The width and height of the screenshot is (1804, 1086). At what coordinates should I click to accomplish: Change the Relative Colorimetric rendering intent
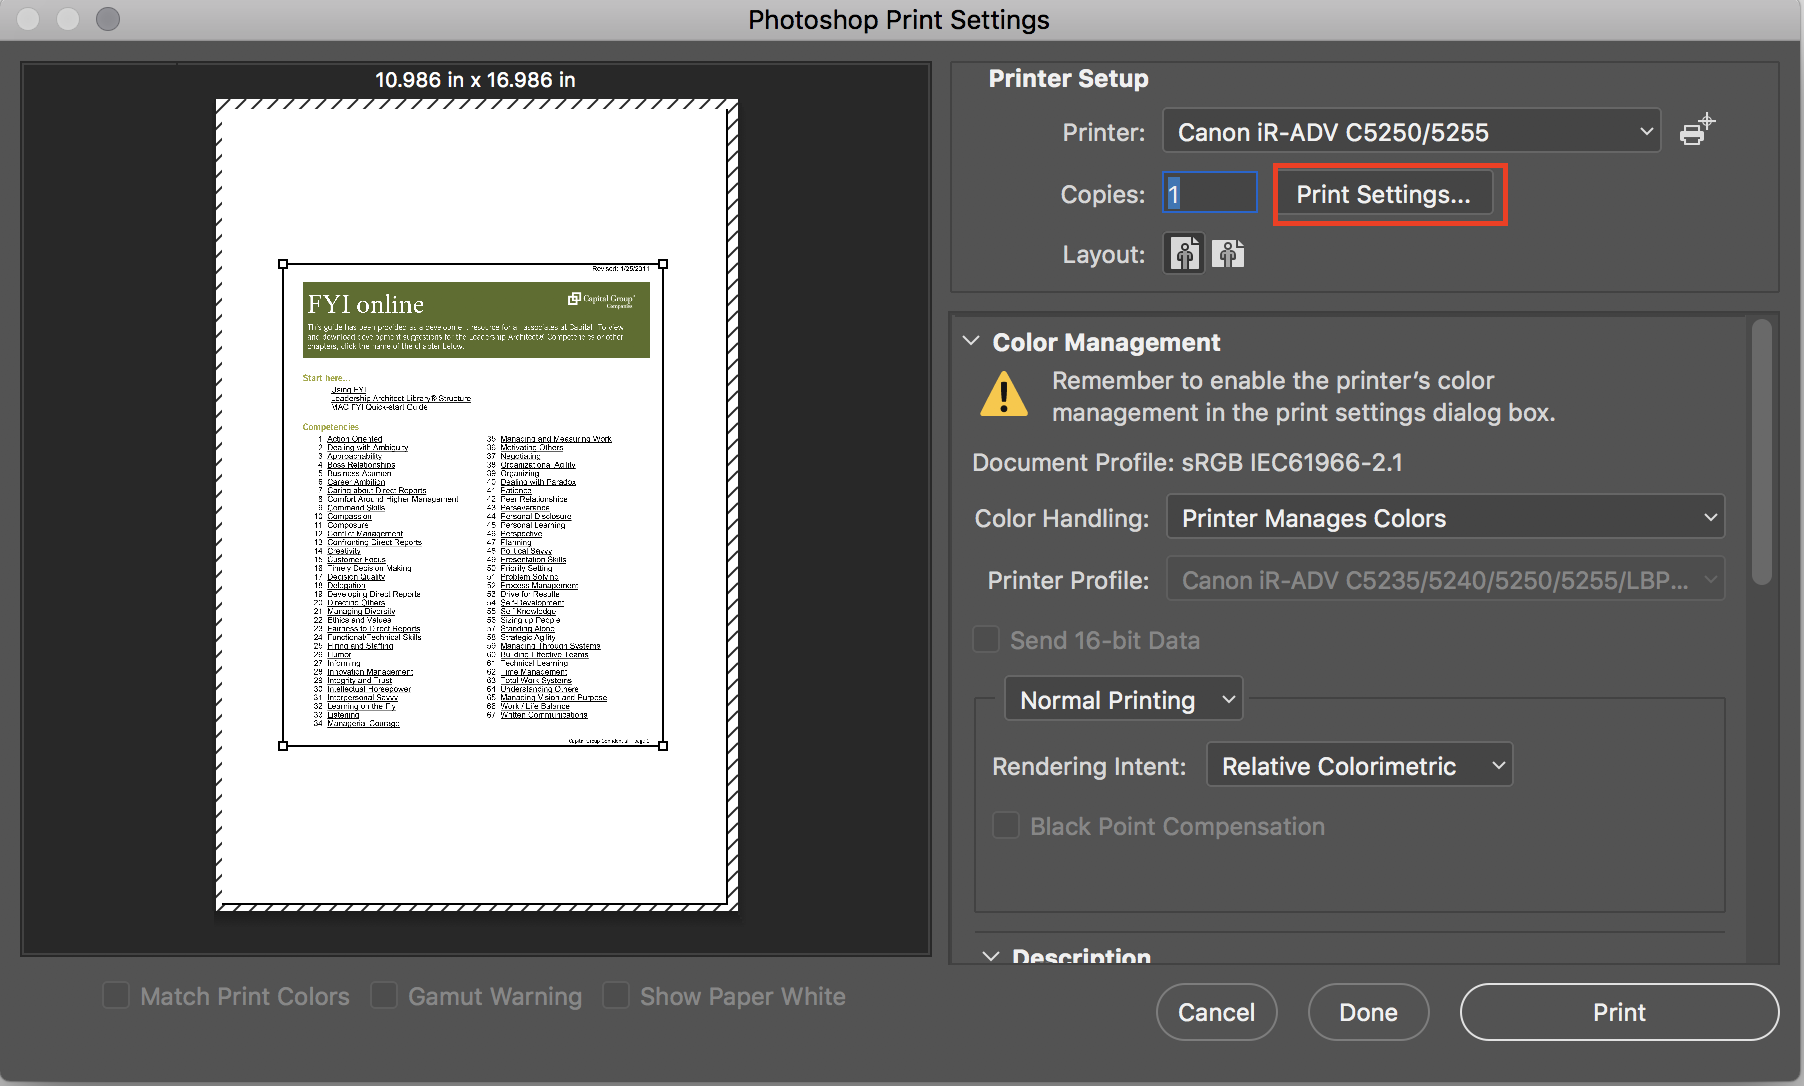(1358, 765)
